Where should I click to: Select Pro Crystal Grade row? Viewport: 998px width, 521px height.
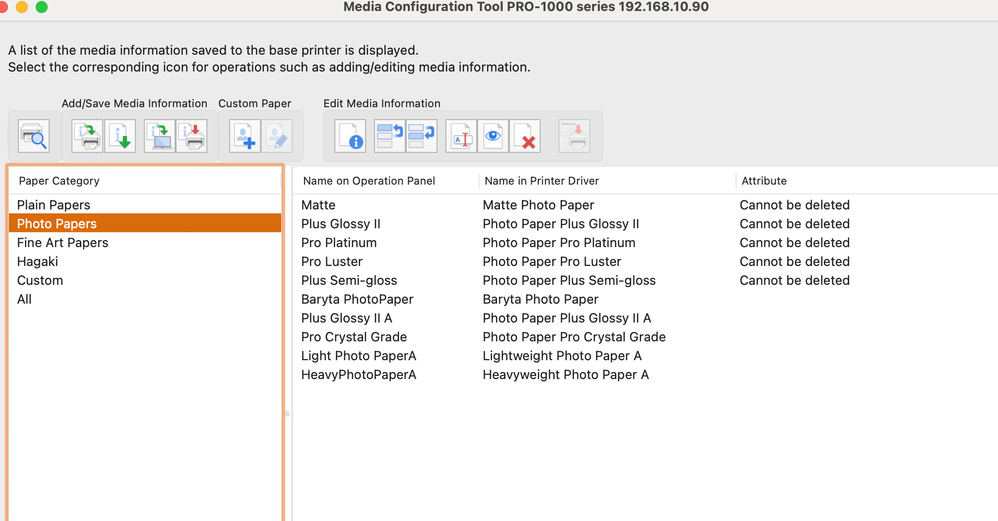(x=645, y=337)
